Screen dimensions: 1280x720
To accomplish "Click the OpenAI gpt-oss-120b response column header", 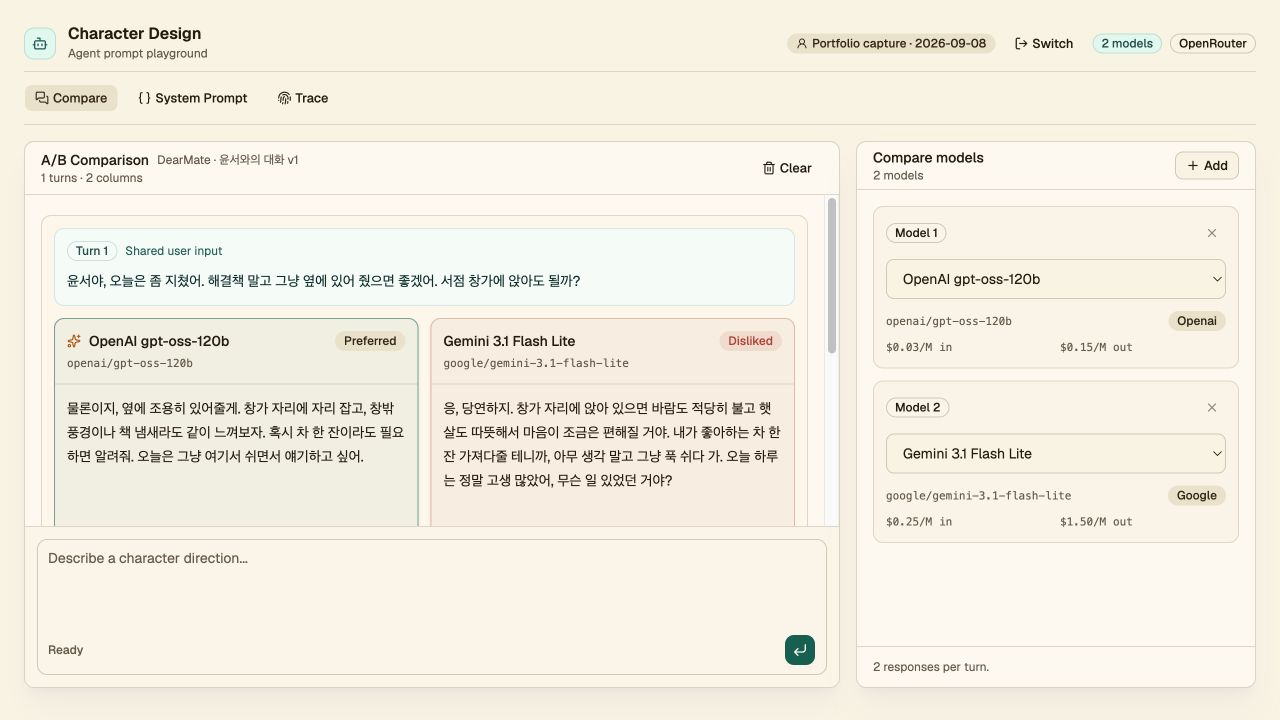I will 236,351.
